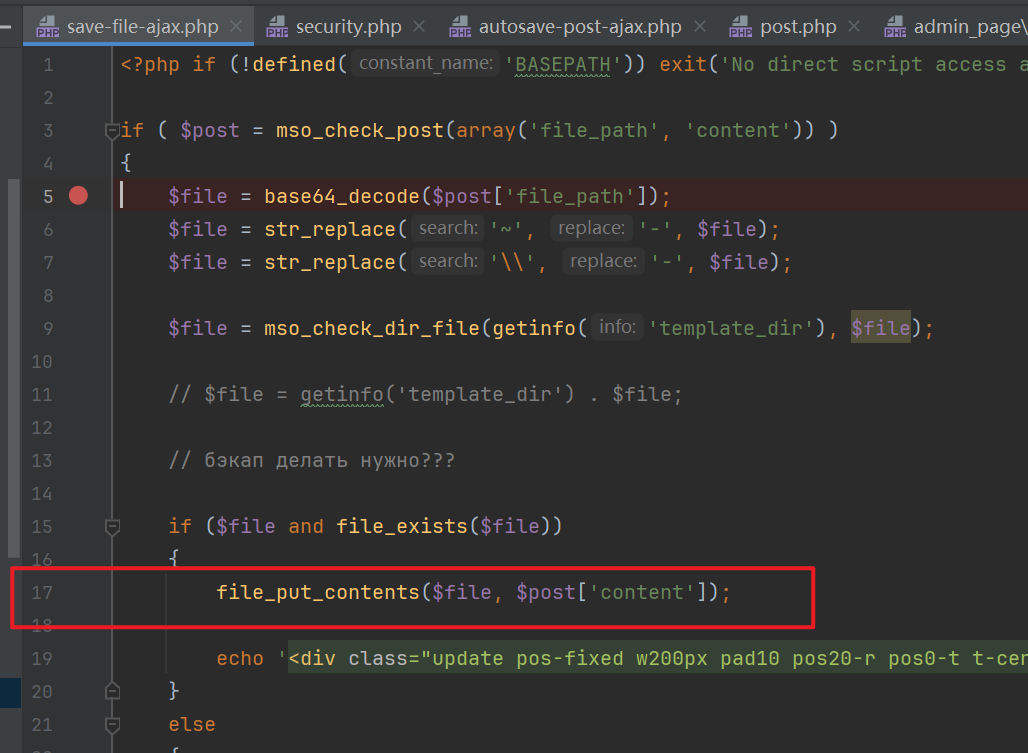Click the closing fold marker on line 20
1028x753 pixels.
point(112,691)
